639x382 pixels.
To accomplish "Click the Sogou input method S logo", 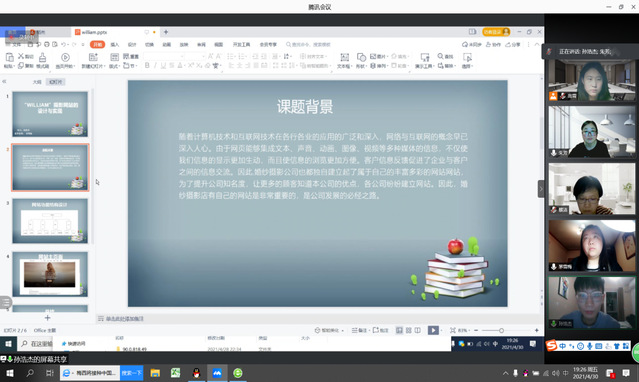I will pyautogui.click(x=551, y=346).
